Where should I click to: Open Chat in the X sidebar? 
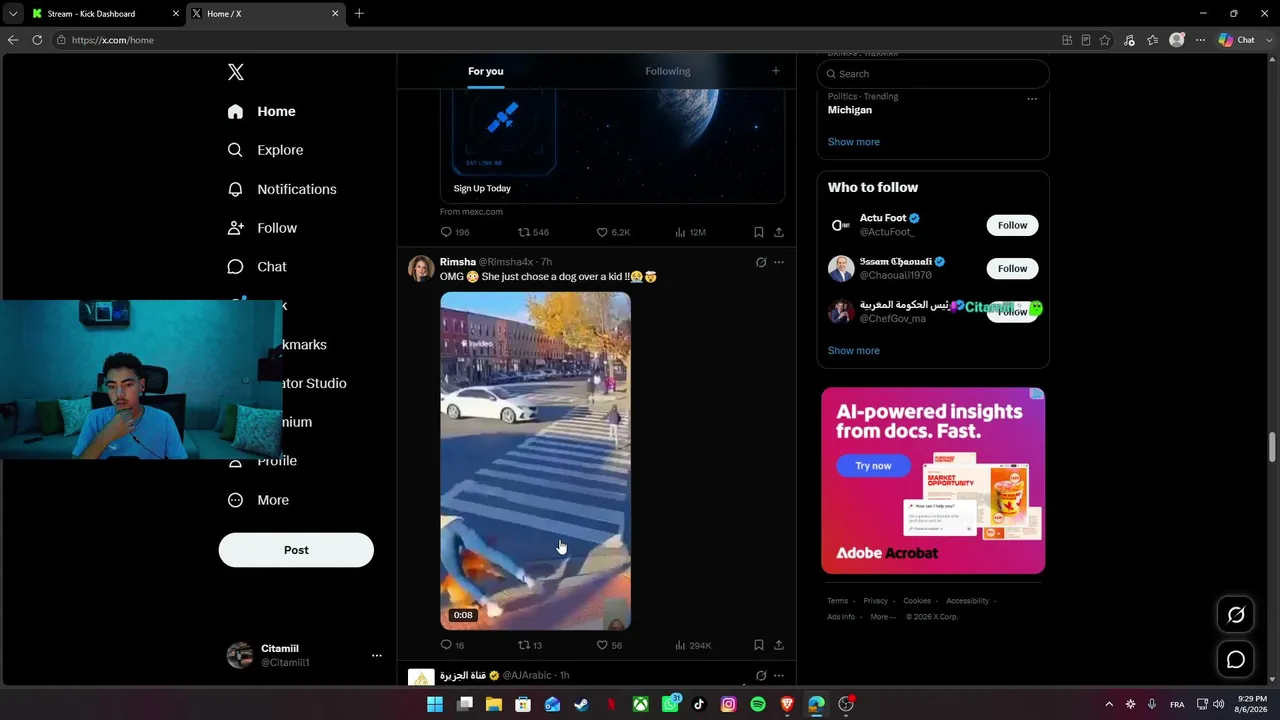[257, 267]
